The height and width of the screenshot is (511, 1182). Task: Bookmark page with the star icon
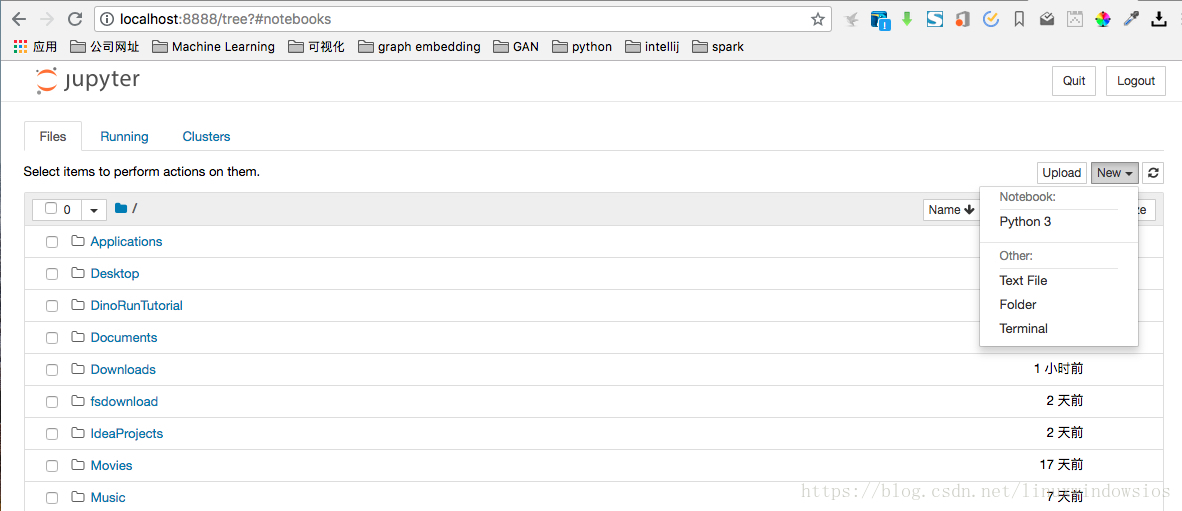click(817, 20)
